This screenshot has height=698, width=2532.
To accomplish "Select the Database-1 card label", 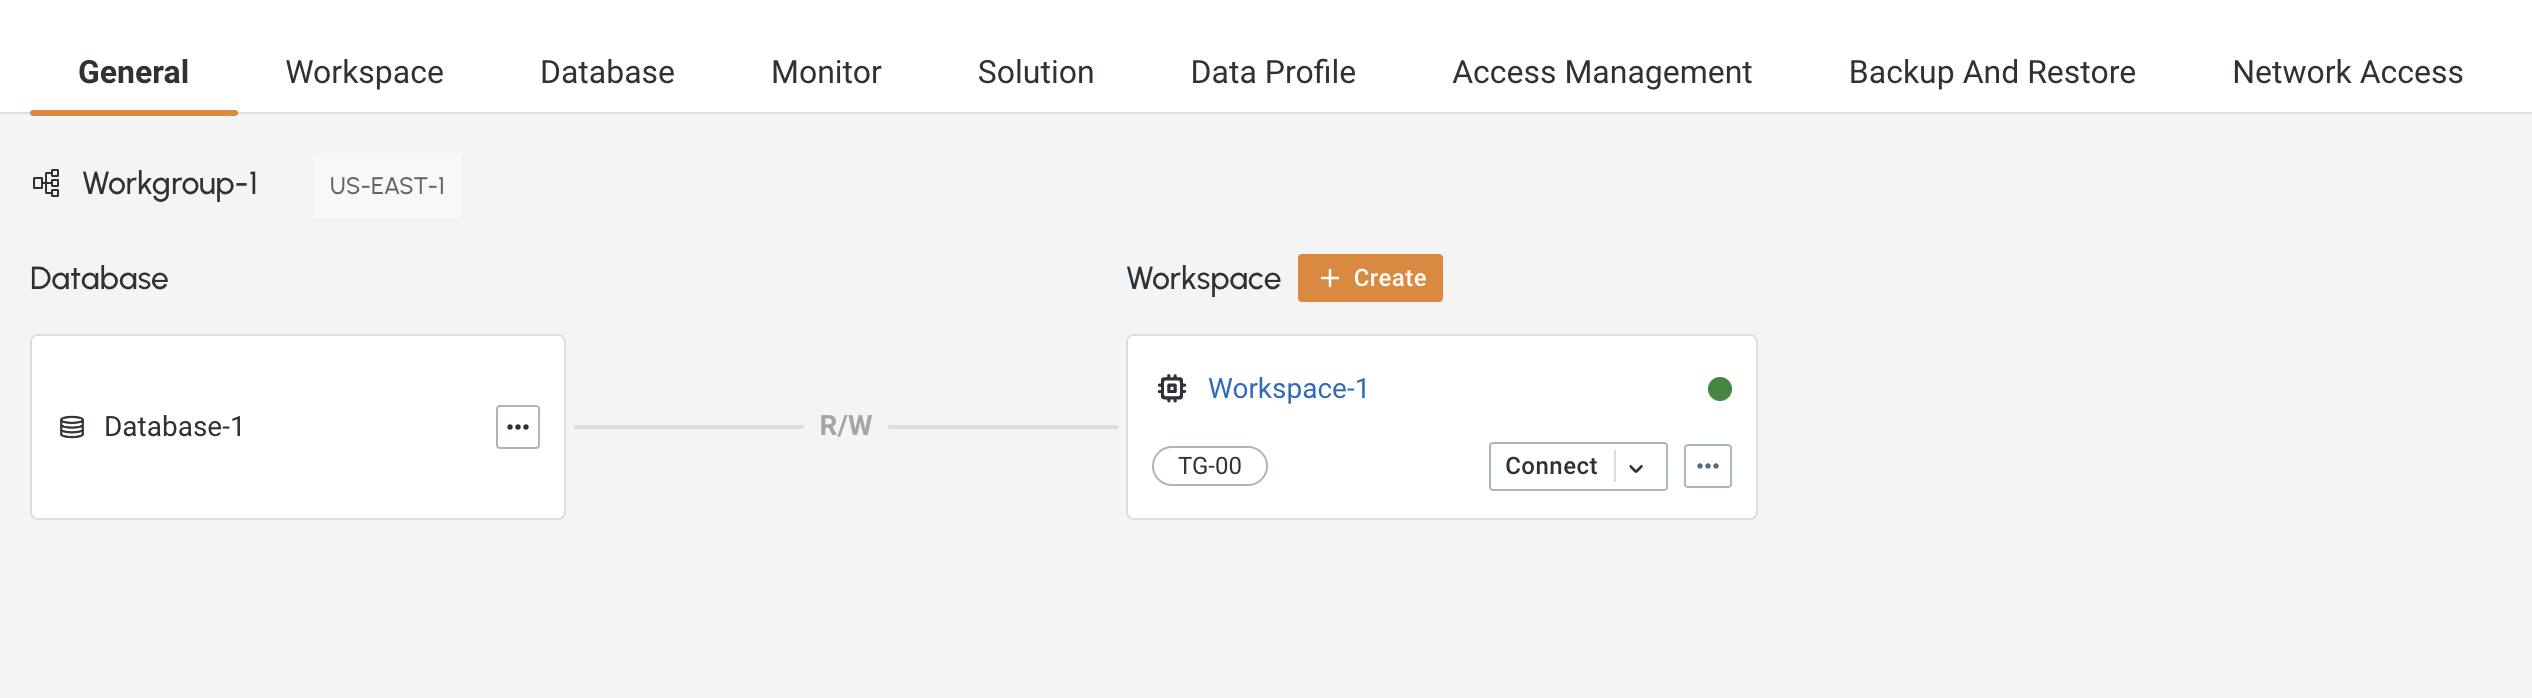I will pyautogui.click(x=174, y=427).
